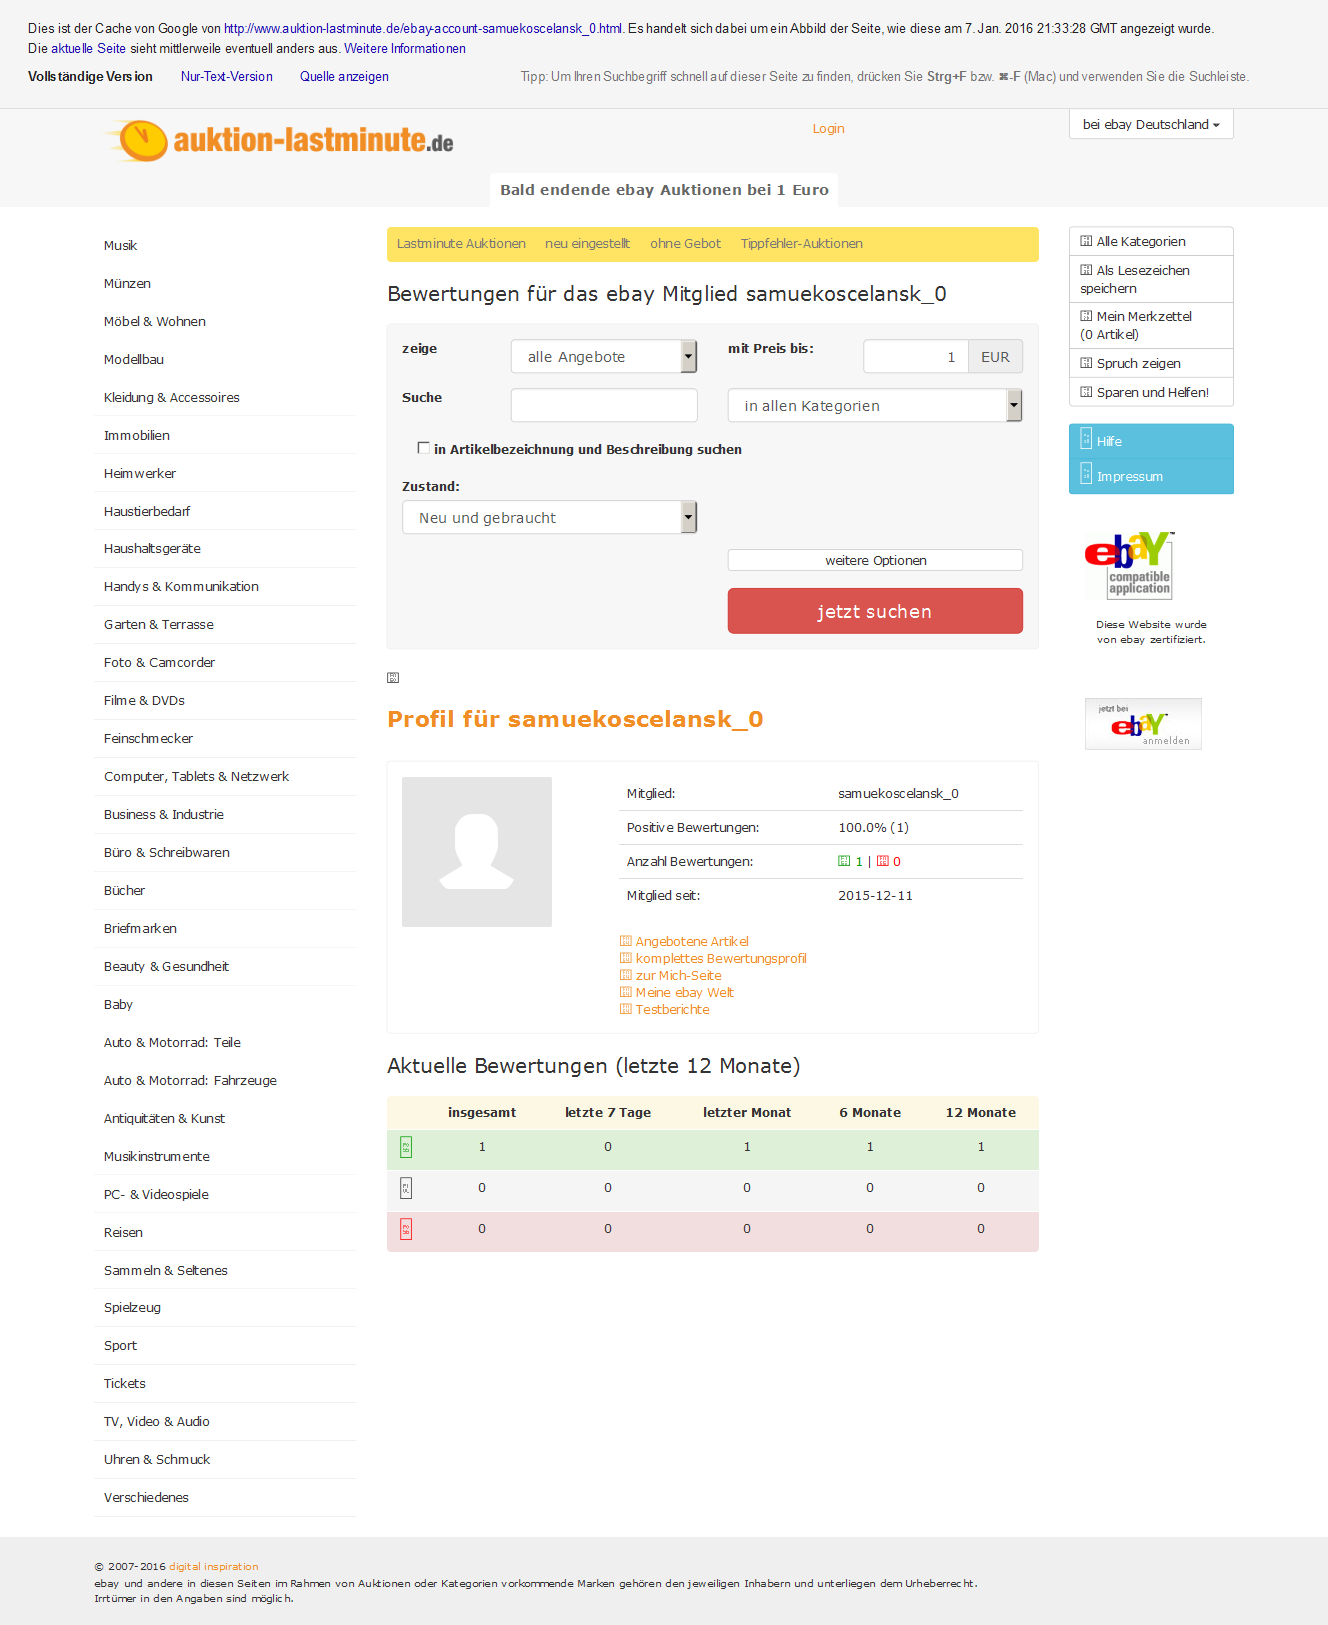
Task: Click the Hilfe icon in blue panel
Action: coord(1086,438)
